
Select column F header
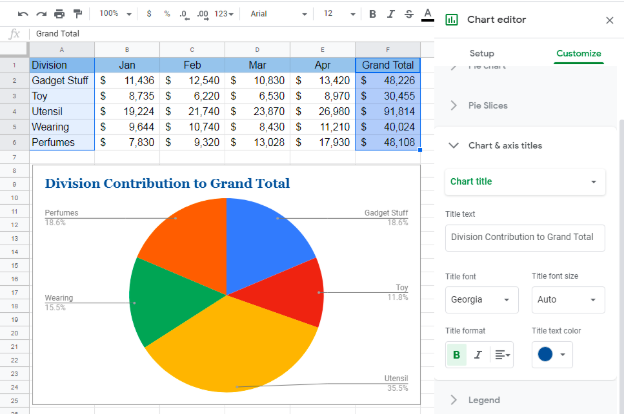388,50
